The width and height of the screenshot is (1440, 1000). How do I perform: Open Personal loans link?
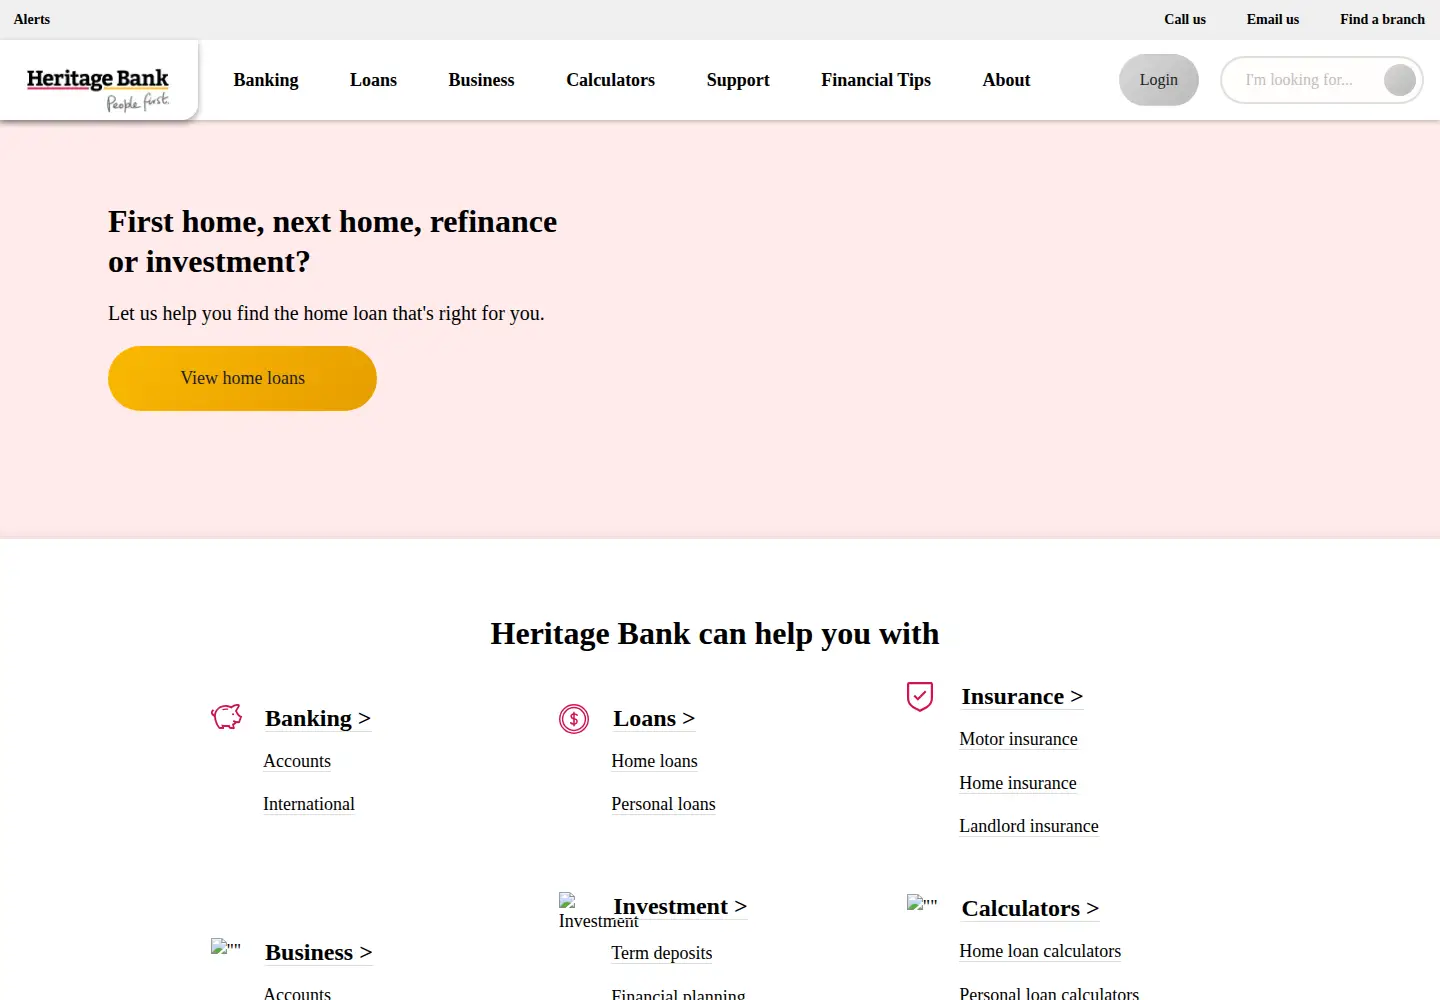coord(663,804)
